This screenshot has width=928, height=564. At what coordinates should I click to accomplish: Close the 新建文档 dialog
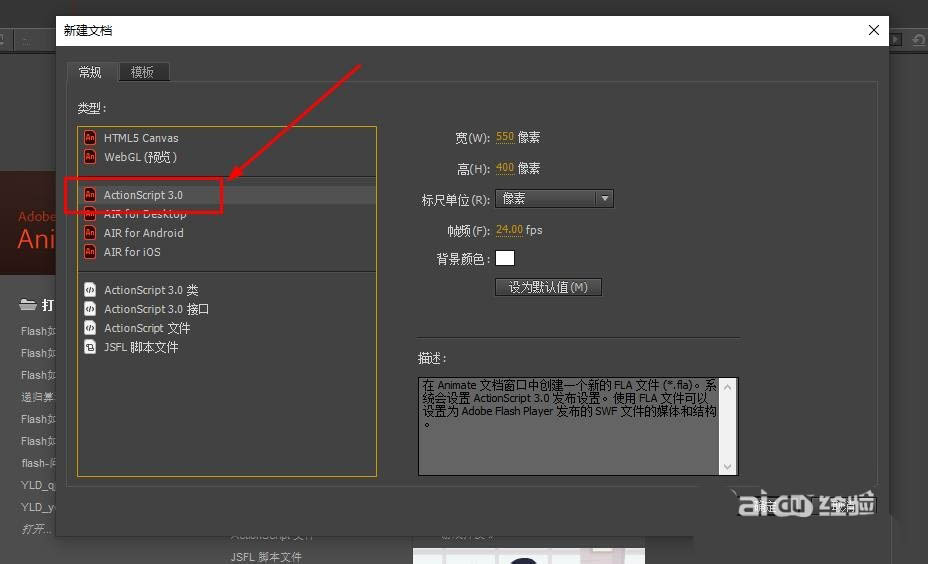point(874,30)
